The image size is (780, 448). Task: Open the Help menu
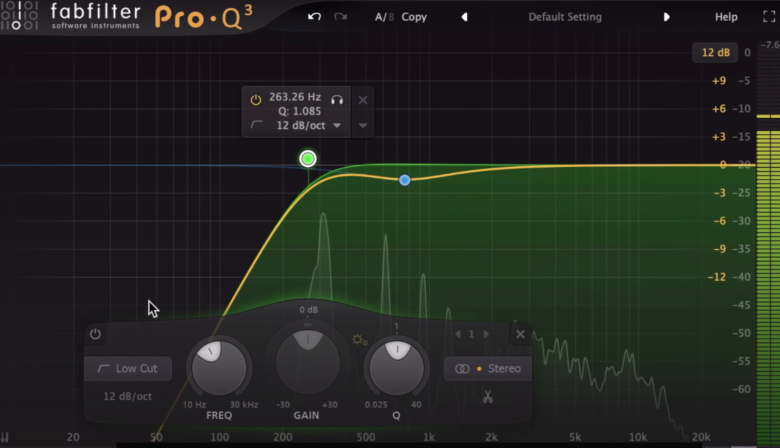pos(726,17)
